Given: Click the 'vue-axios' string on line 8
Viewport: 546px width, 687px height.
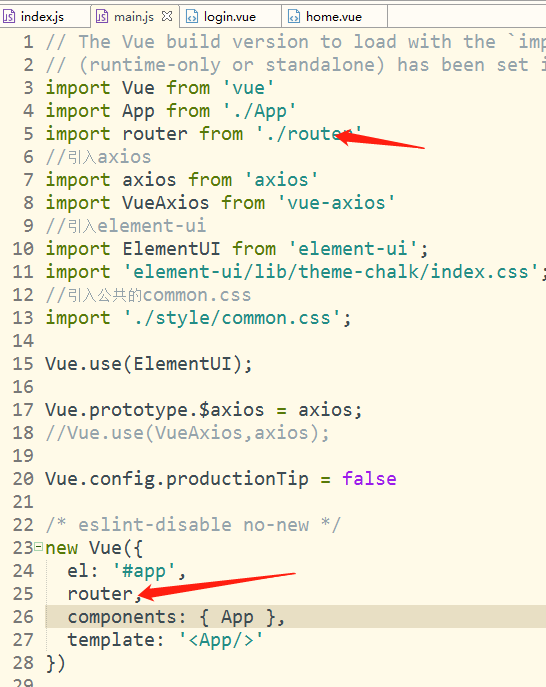Looking at the screenshot, I should click(x=337, y=203).
